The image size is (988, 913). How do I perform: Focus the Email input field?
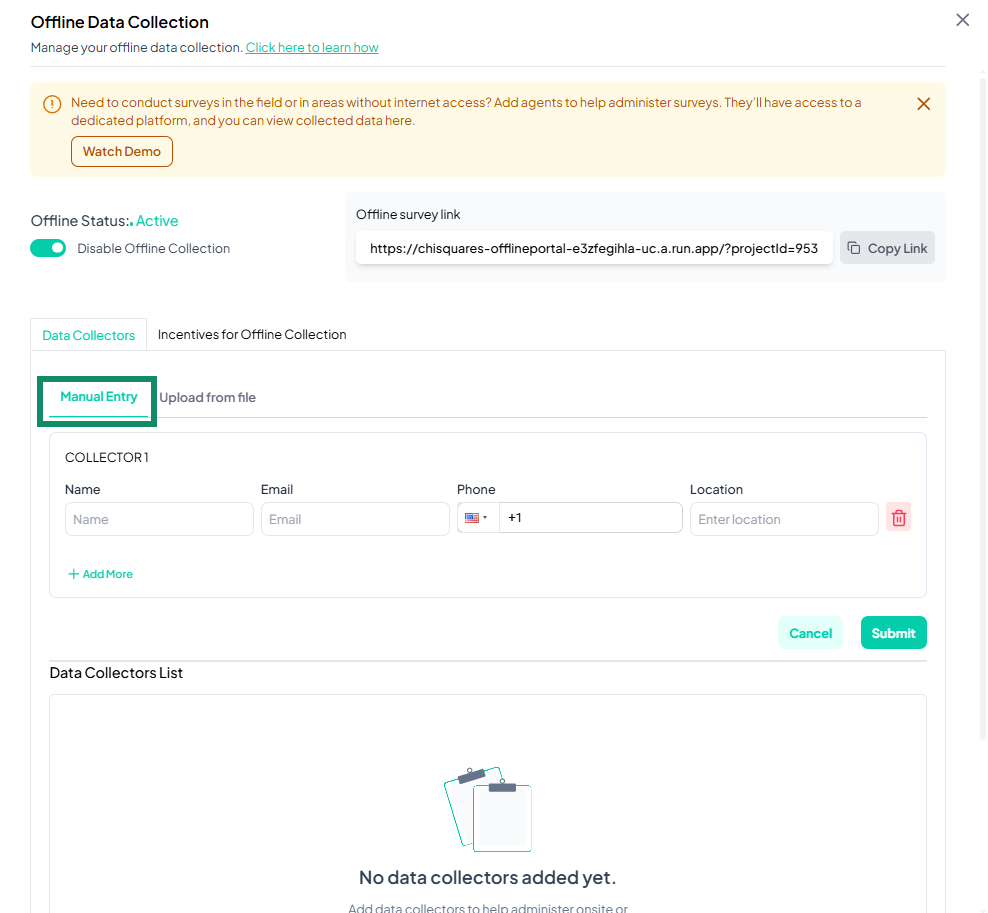pyautogui.click(x=355, y=519)
